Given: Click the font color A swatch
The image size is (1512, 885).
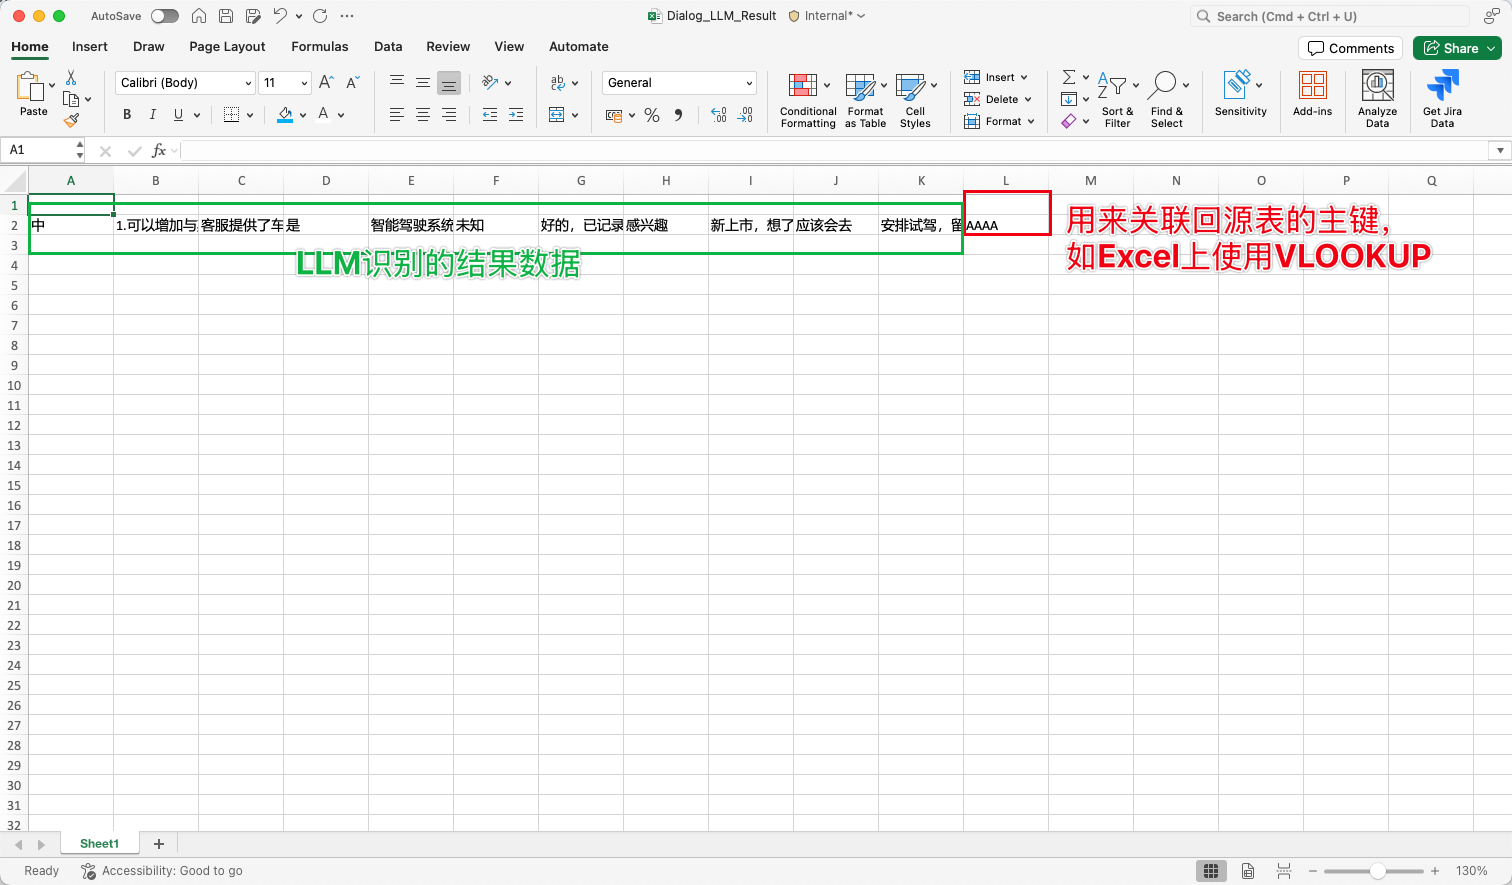Looking at the screenshot, I should tap(323, 115).
